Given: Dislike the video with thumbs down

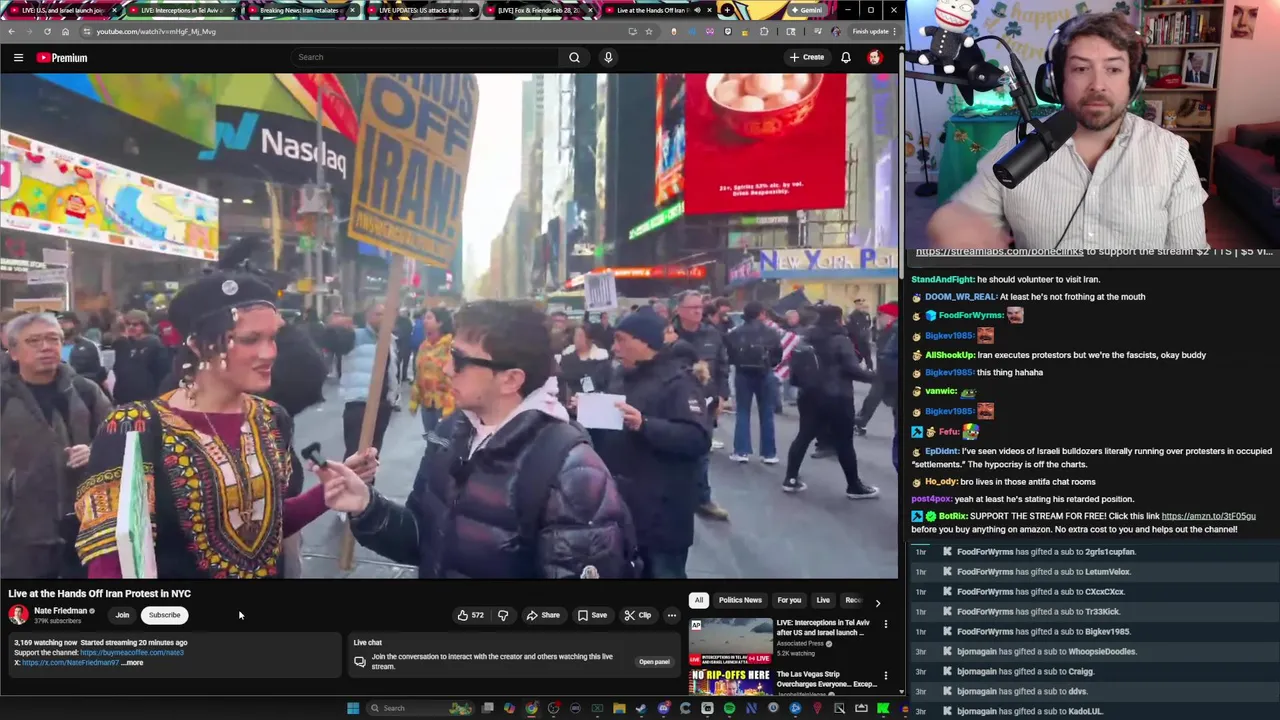Looking at the screenshot, I should pos(503,615).
